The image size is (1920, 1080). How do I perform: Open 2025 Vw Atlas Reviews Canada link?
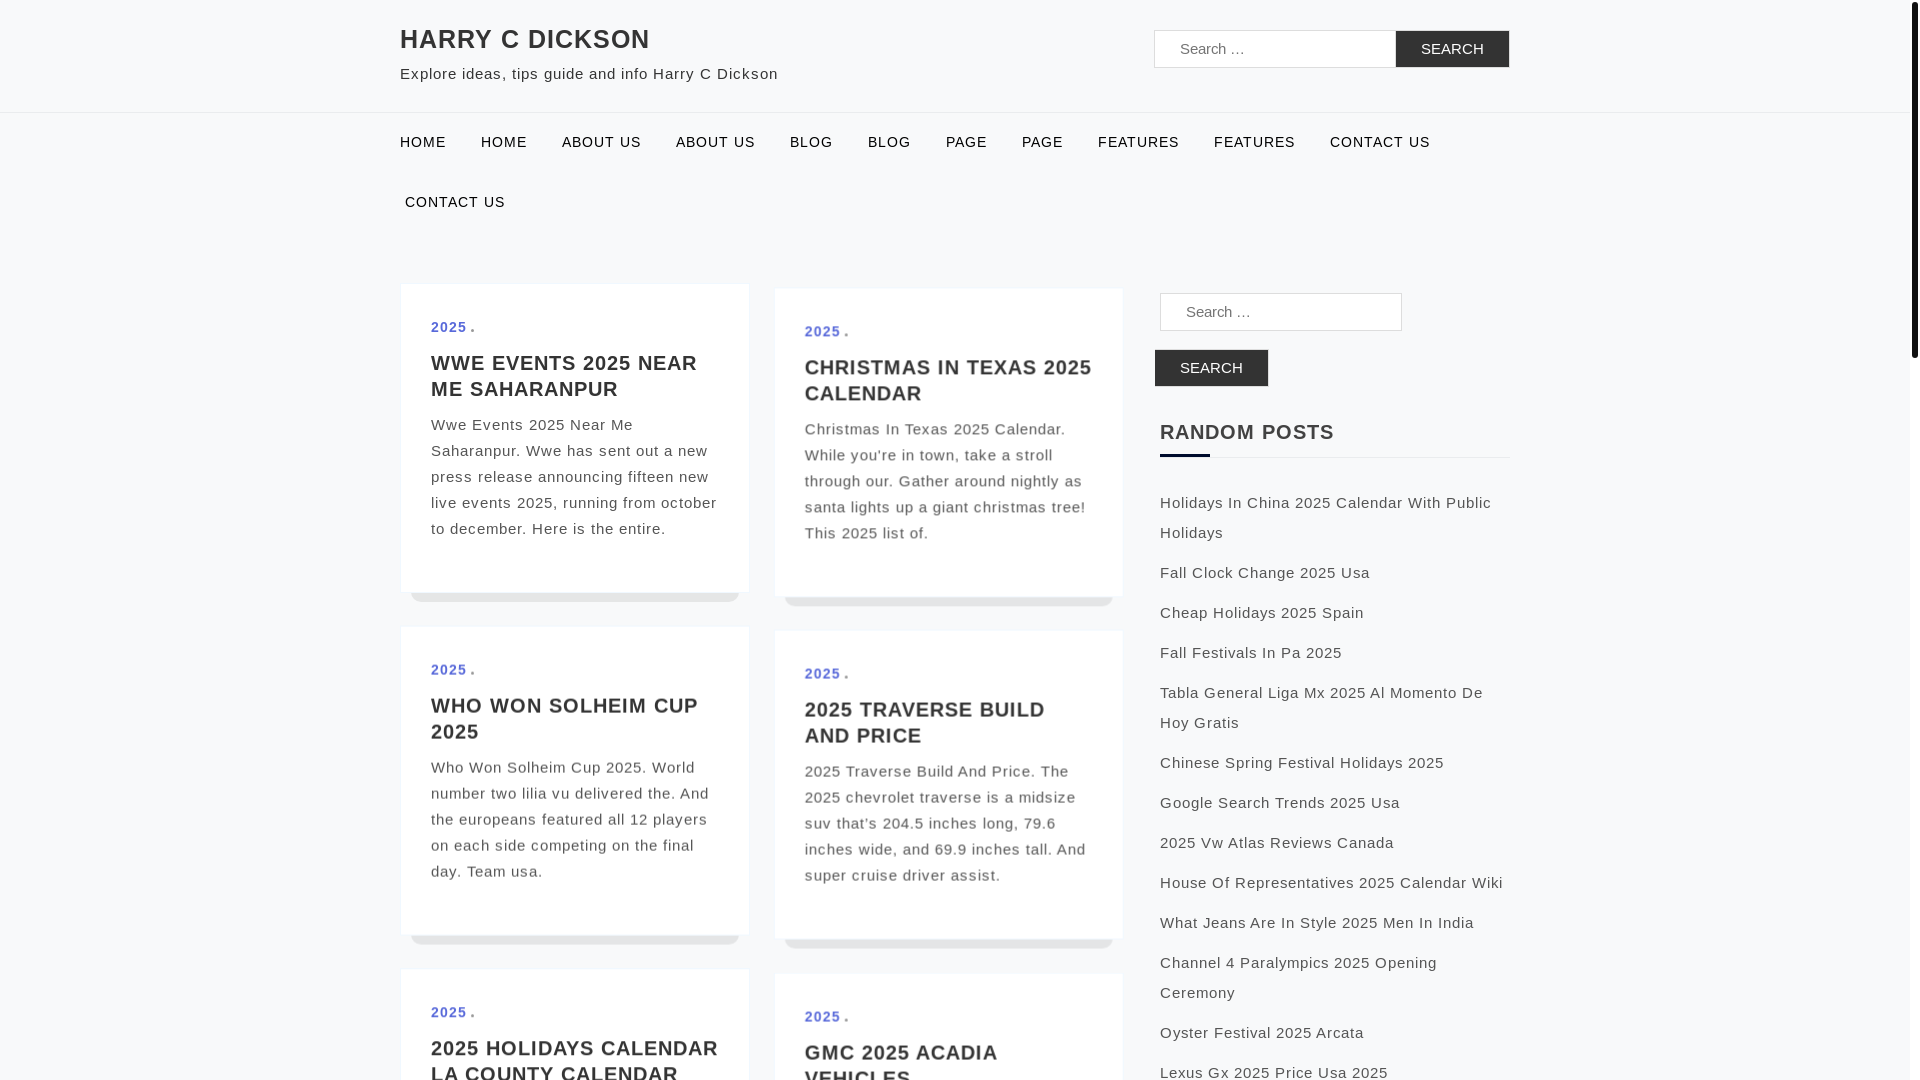pyautogui.click(x=1277, y=843)
